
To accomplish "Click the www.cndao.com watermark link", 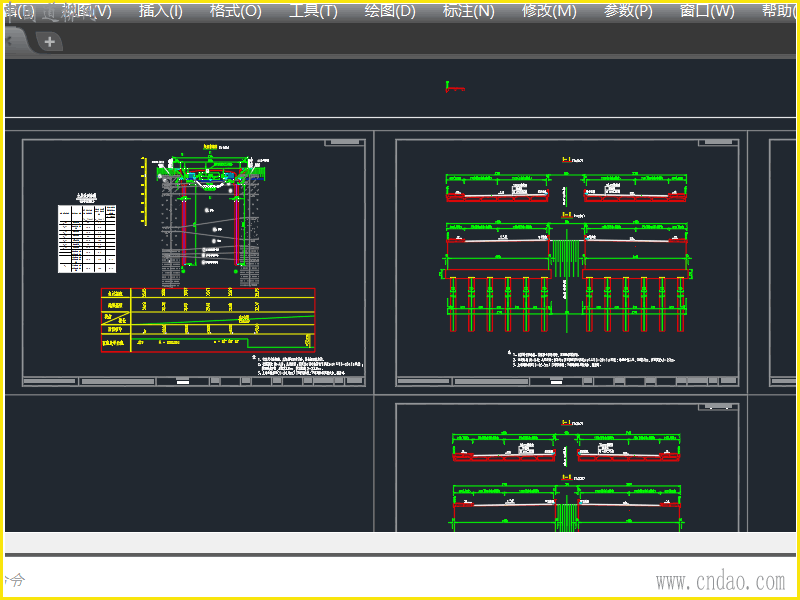I will (x=720, y=581).
